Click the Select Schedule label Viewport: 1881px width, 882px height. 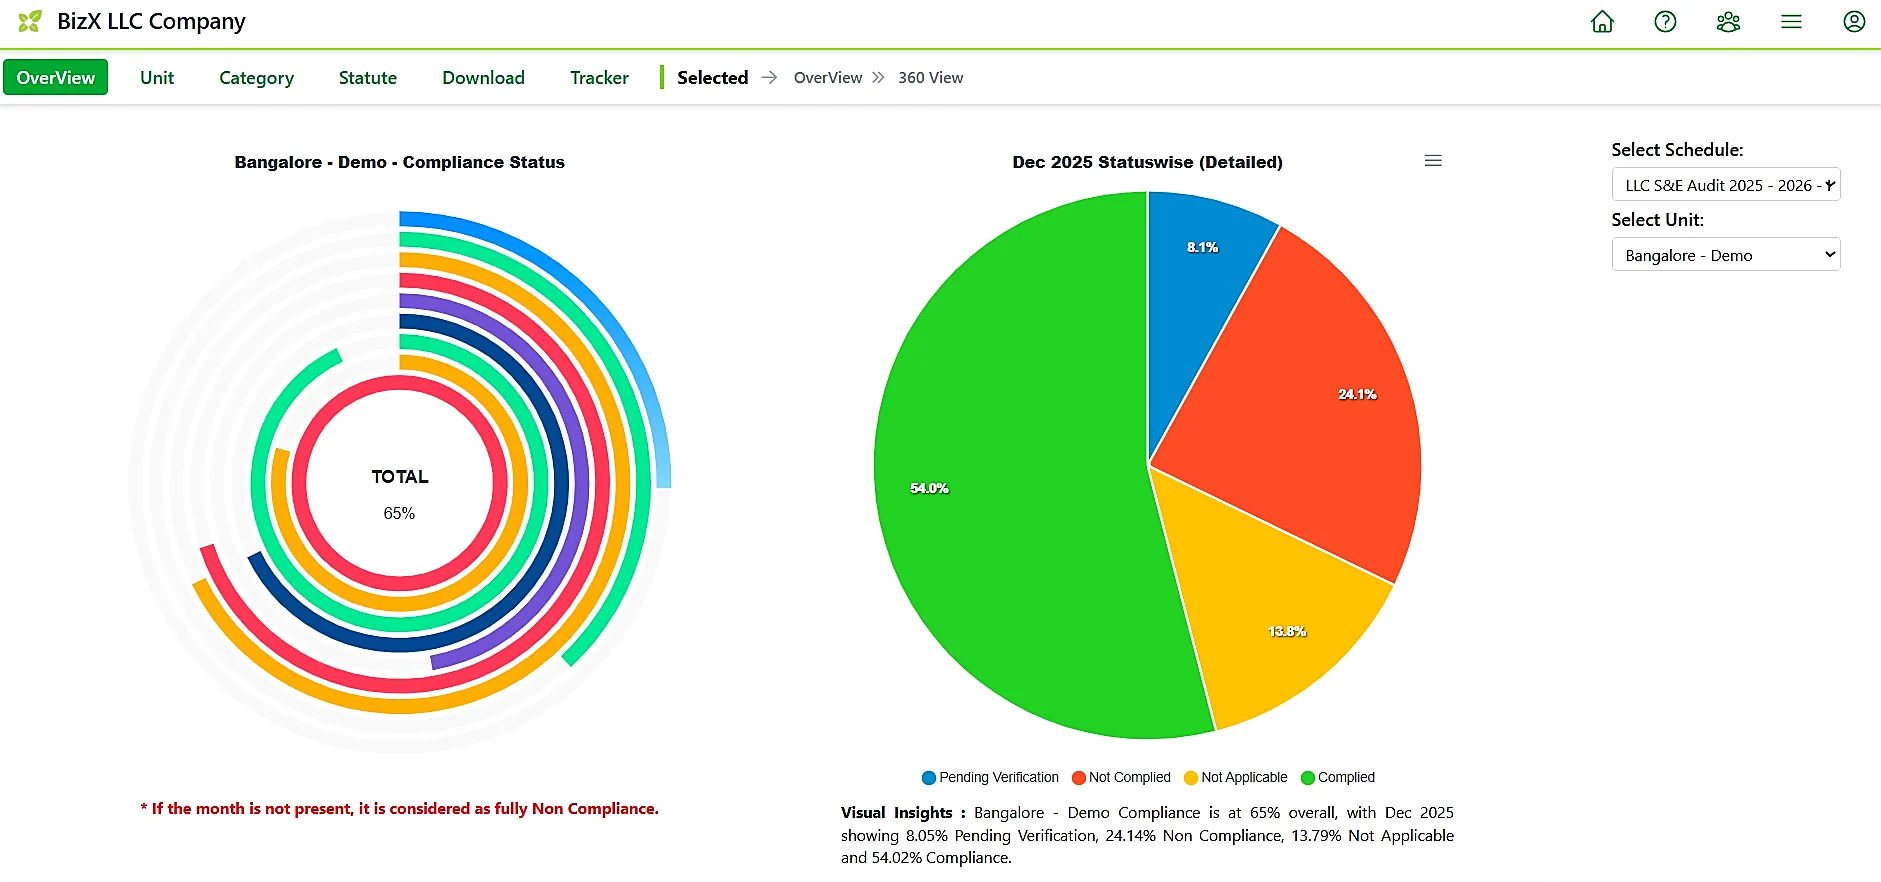(1677, 149)
